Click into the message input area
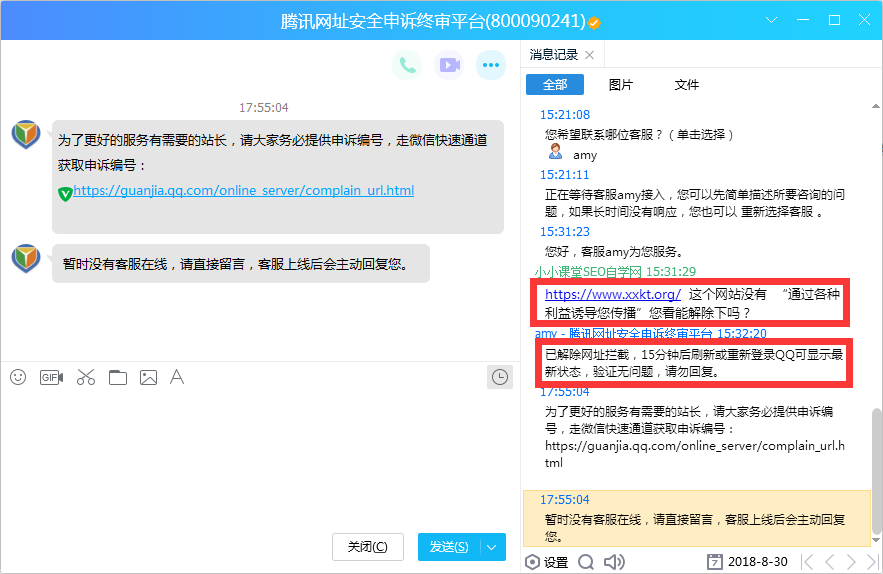Image resolution: width=883 pixels, height=574 pixels. 259,459
